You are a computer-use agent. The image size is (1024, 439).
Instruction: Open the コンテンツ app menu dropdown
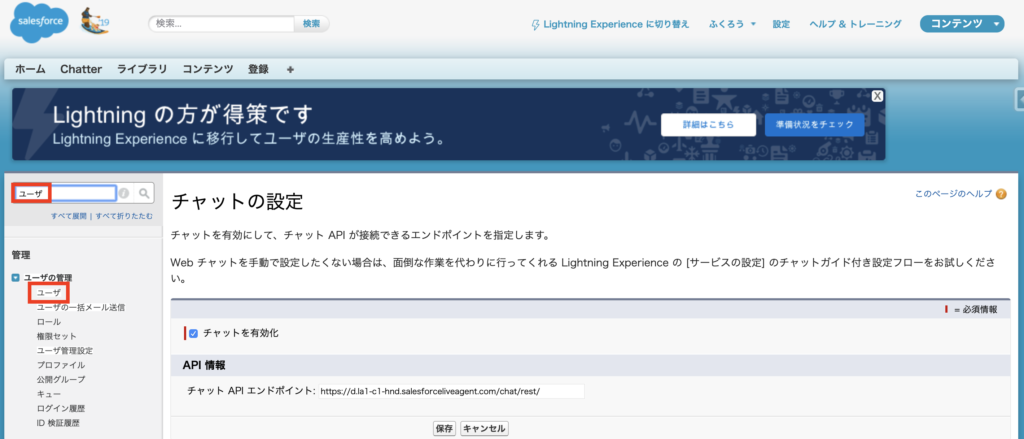pos(962,24)
